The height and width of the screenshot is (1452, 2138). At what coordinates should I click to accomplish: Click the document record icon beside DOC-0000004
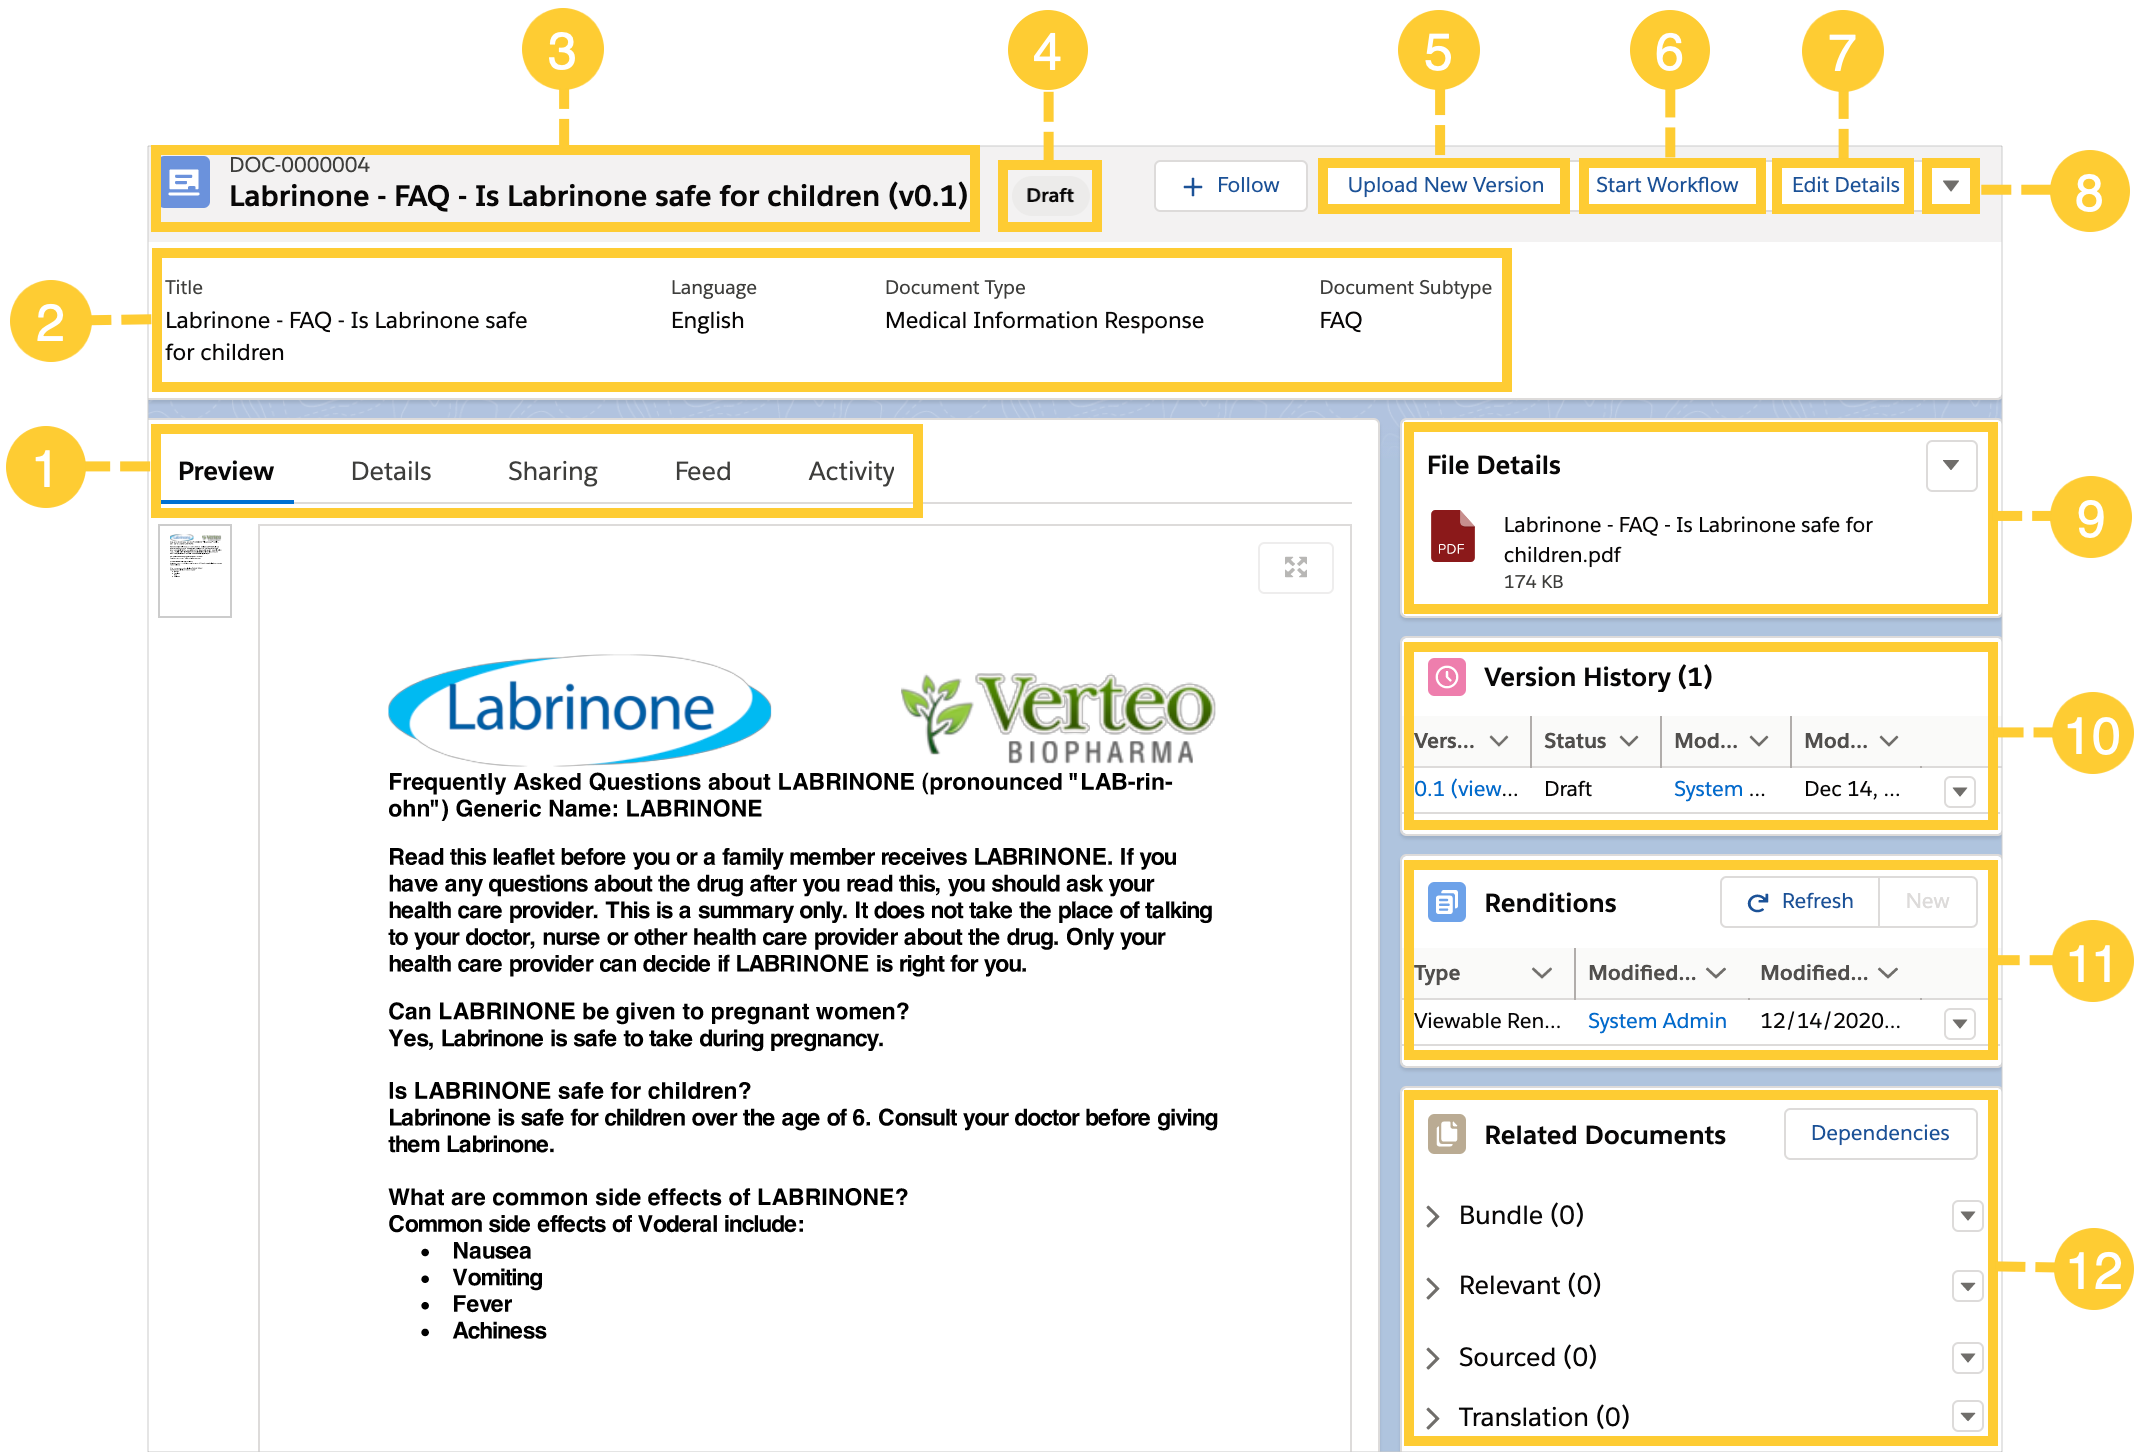pyautogui.click(x=185, y=184)
